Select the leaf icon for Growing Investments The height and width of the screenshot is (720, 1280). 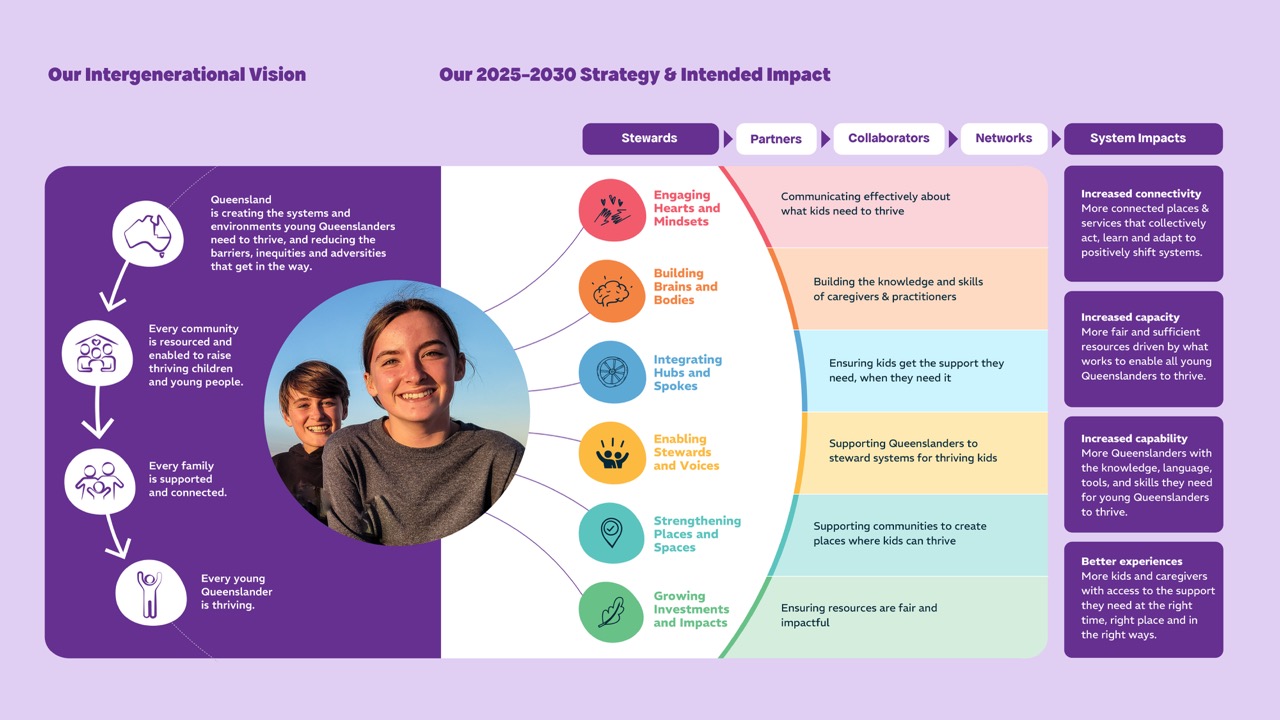(x=612, y=612)
